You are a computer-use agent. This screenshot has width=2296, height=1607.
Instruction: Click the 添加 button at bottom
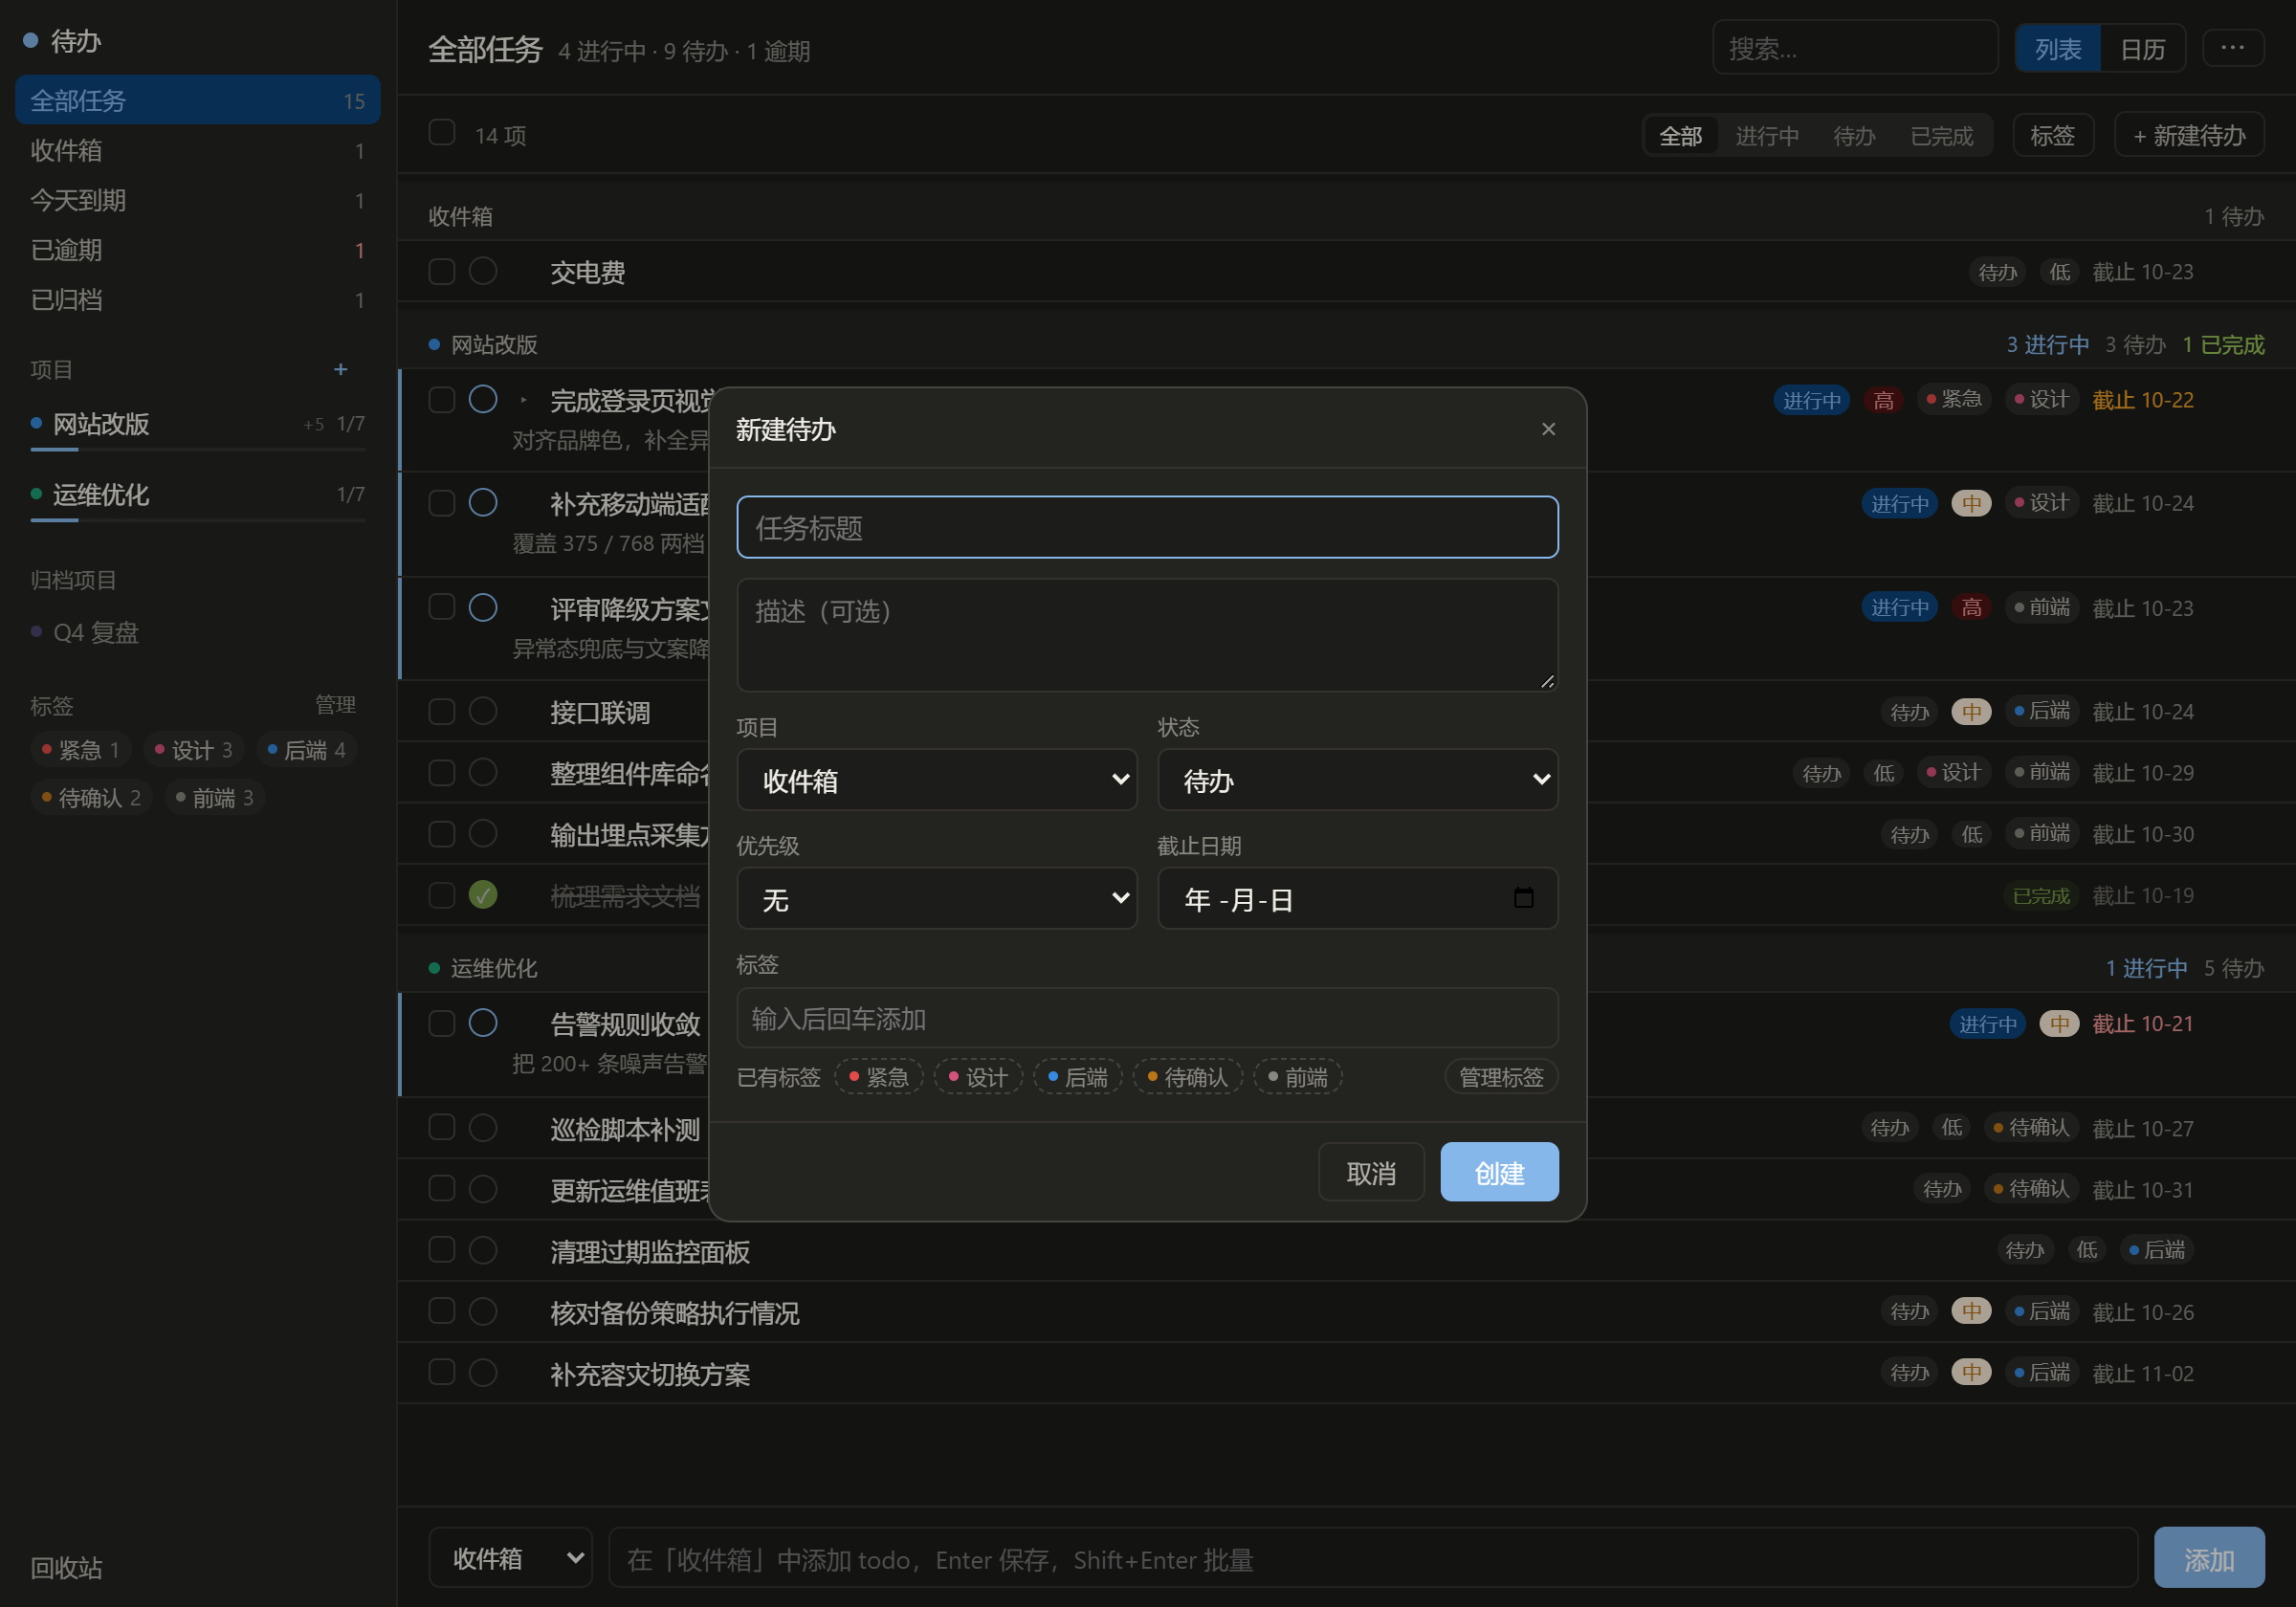(2208, 1558)
